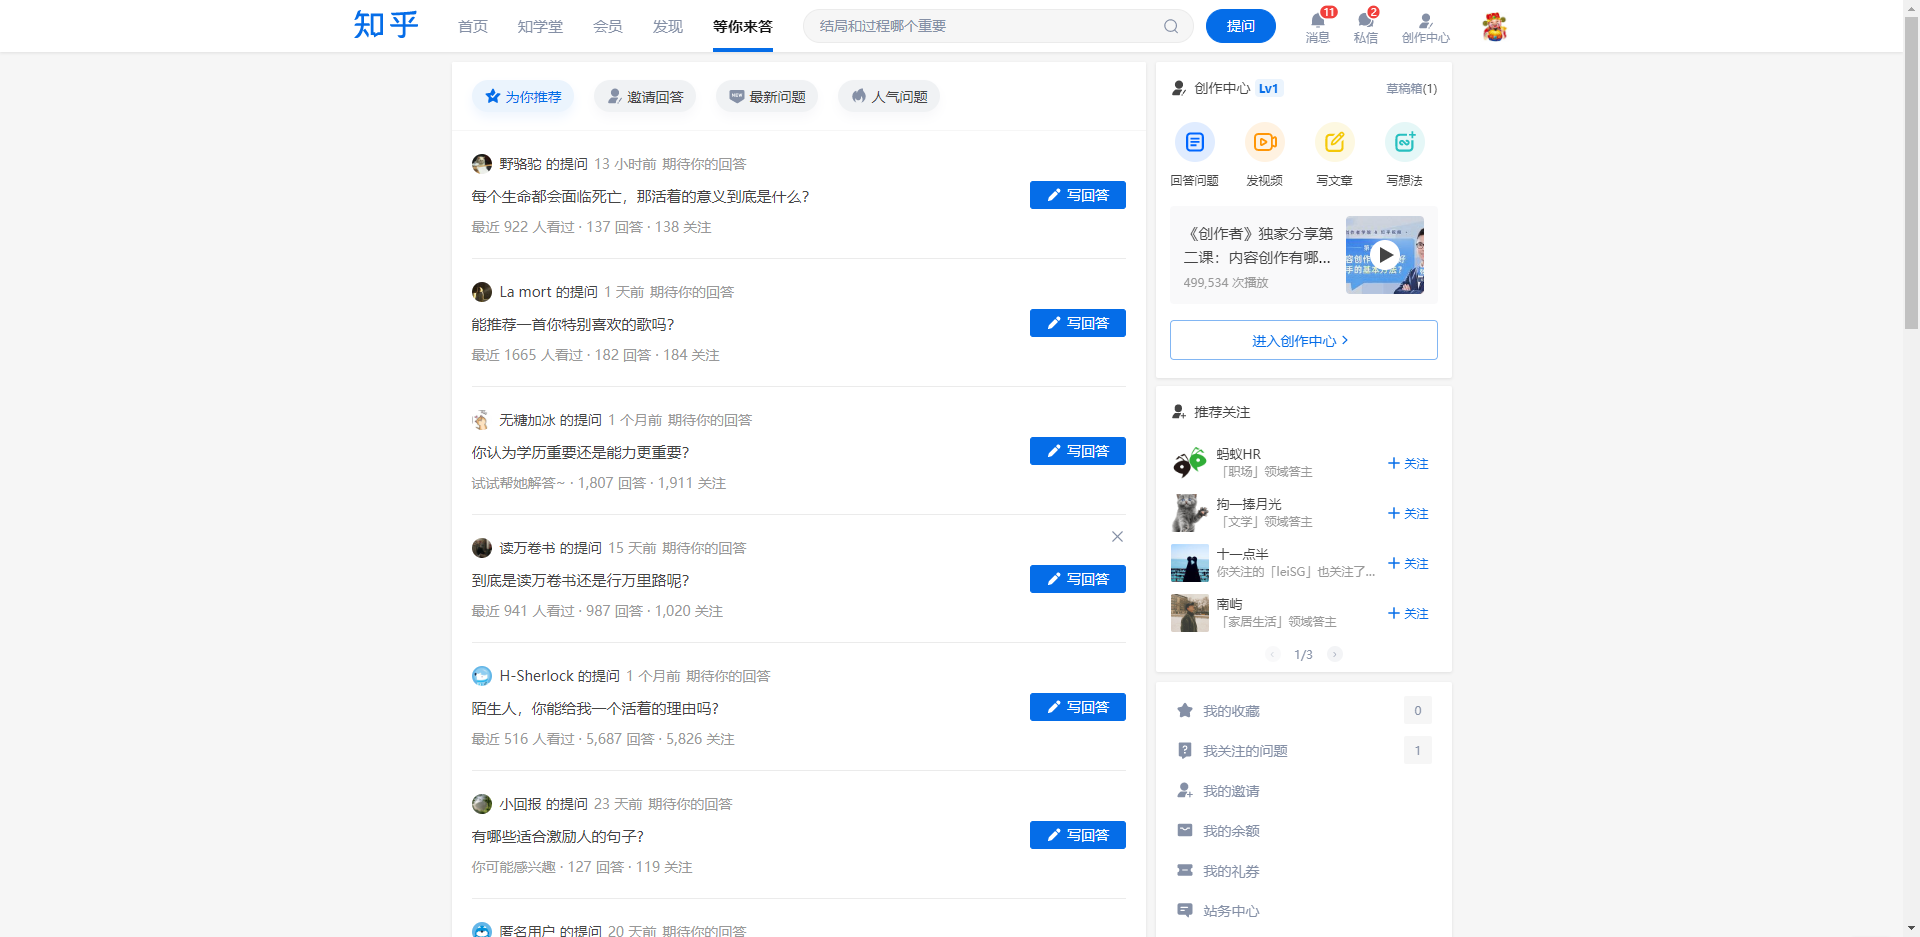The height and width of the screenshot is (937, 1920).
Task: Open 站务中心
Action: [1303, 911]
